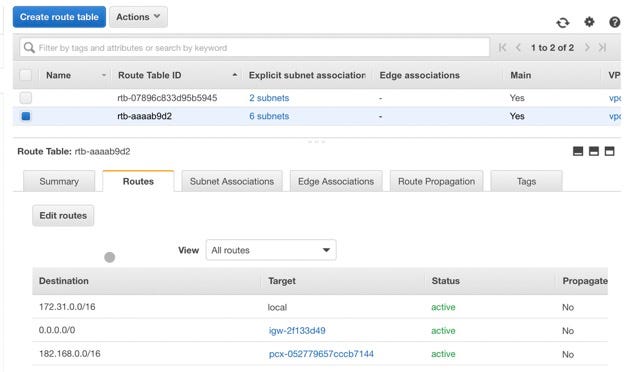The width and height of the screenshot is (630, 372).
Task: Switch to the Subnet Associations tab
Action: [x=232, y=181]
